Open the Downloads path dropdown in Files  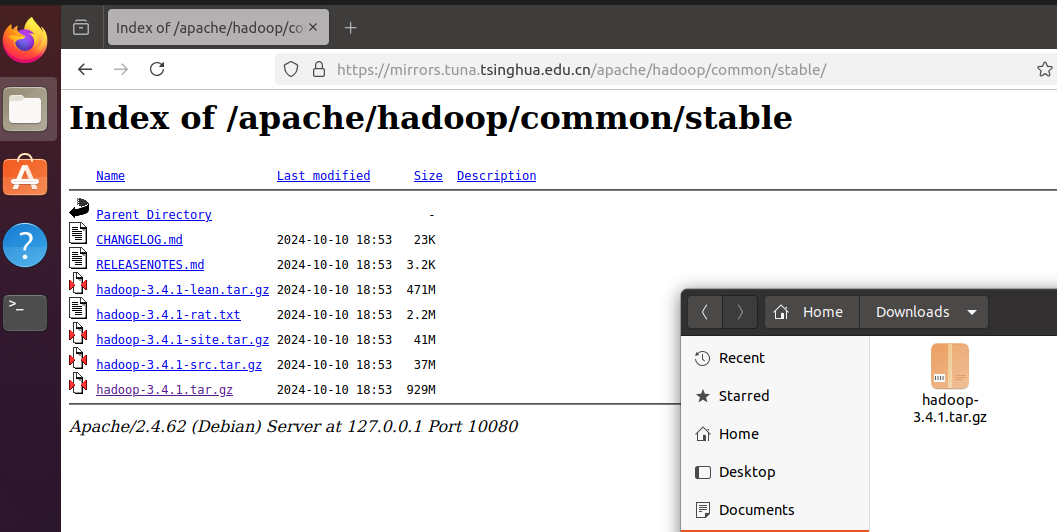[x=924, y=312]
